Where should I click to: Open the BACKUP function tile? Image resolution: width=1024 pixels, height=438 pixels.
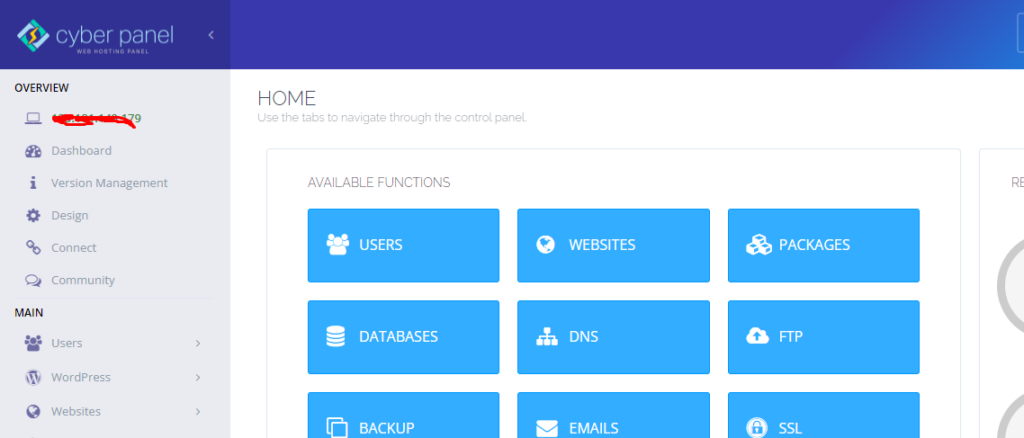[x=403, y=418]
